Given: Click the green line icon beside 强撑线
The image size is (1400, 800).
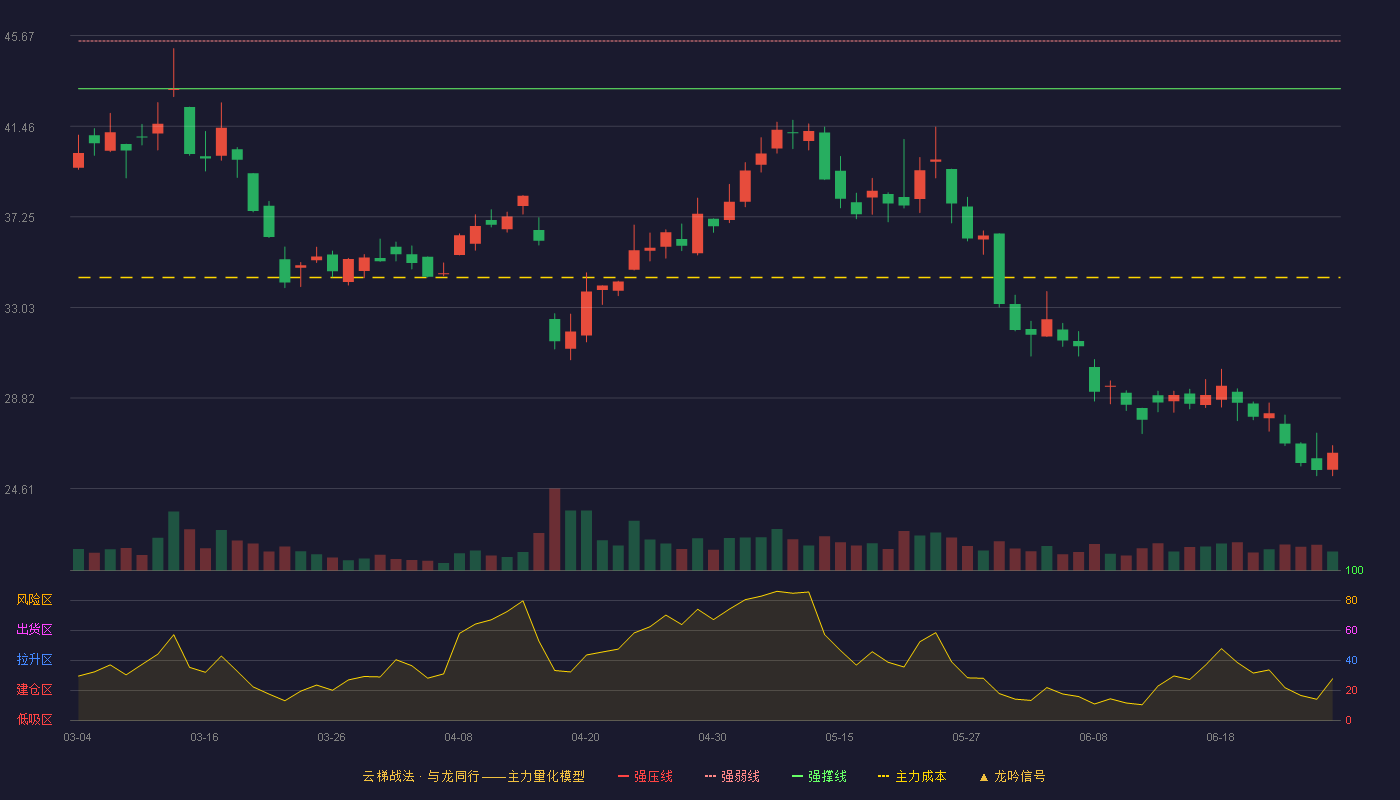Looking at the screenshot, I should [798, 776].
